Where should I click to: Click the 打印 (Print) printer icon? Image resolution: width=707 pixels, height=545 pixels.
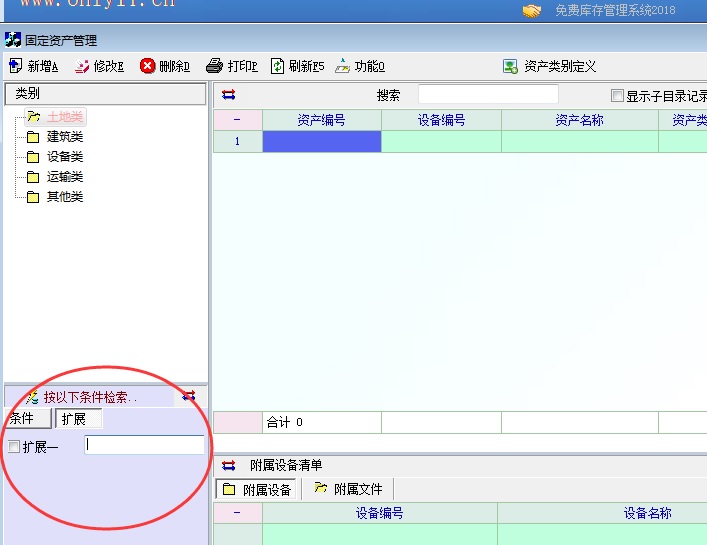[x=214, y=67]
